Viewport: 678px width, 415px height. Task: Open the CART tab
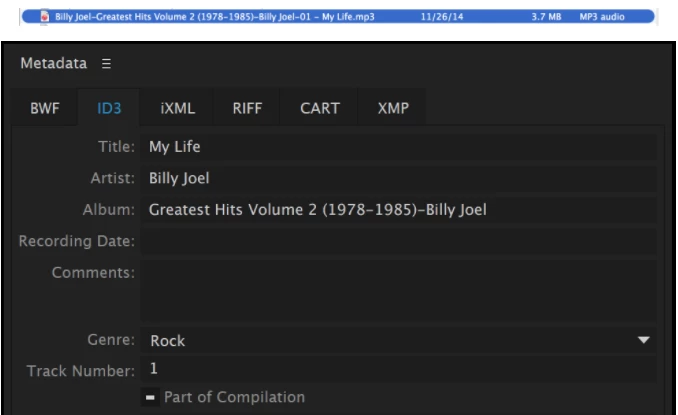coord(320,108)
